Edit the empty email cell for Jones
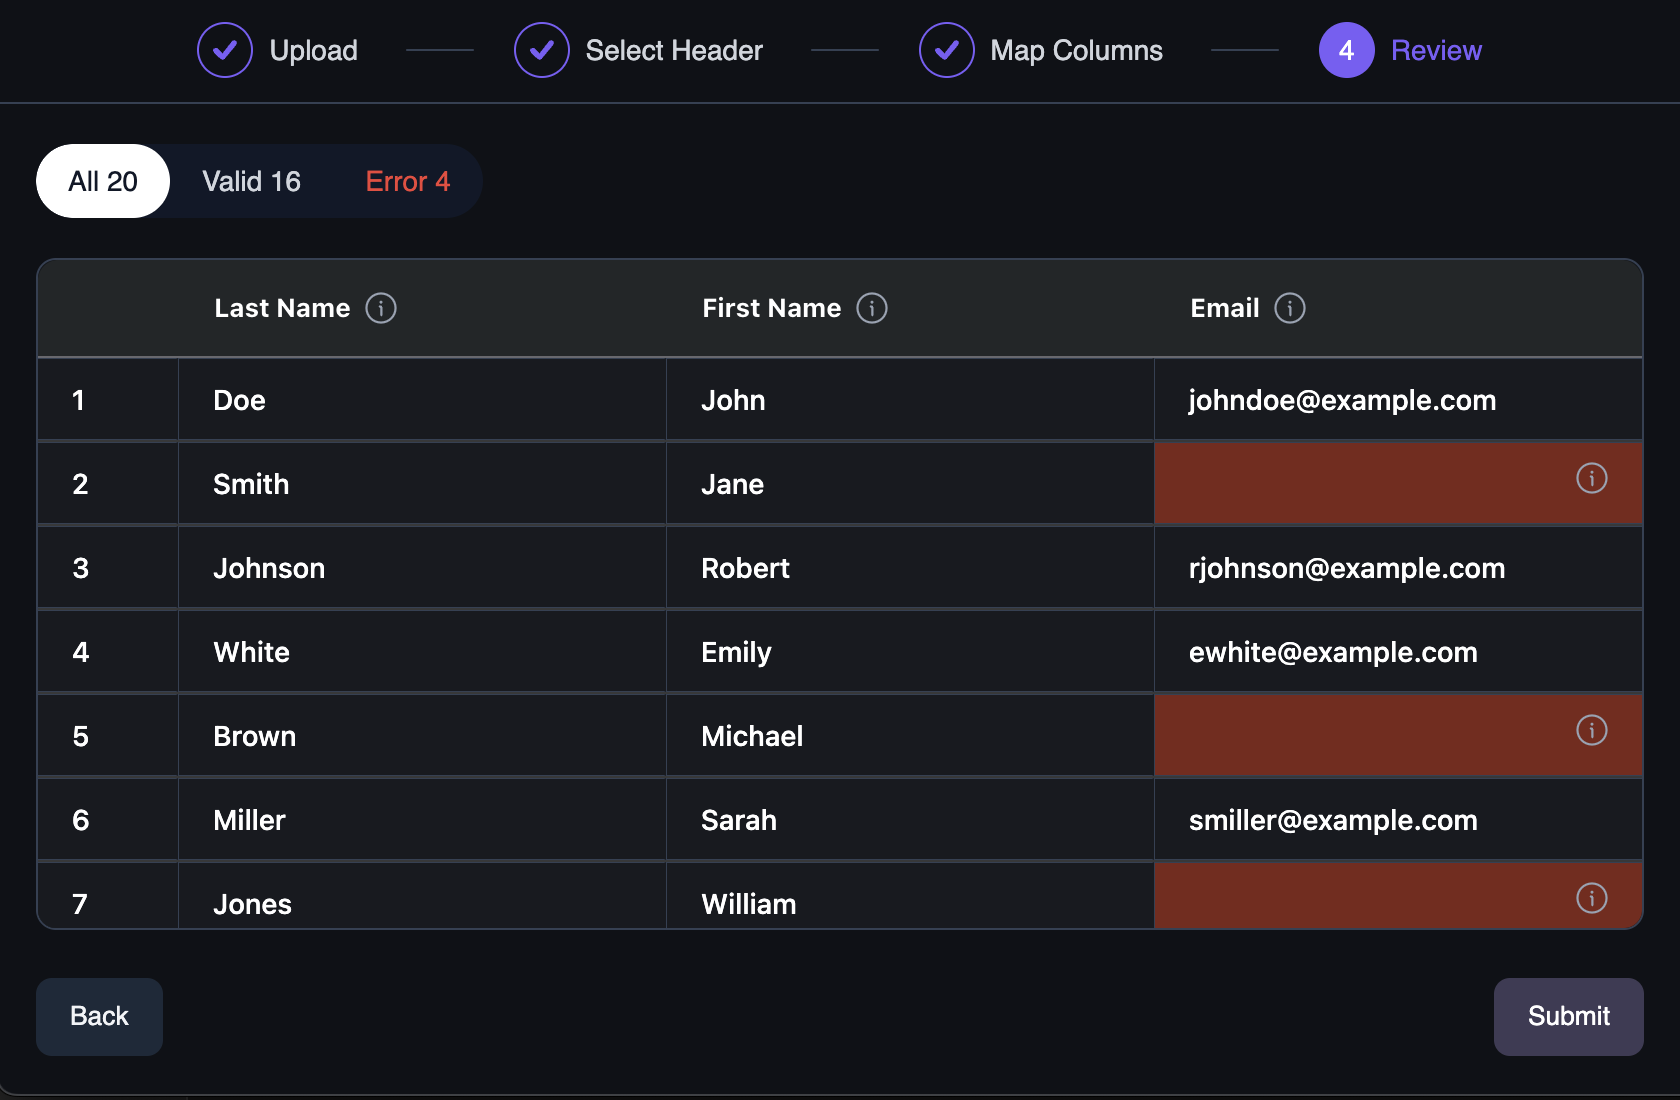This screenshot has height=1100, width=1680. 1398,896
